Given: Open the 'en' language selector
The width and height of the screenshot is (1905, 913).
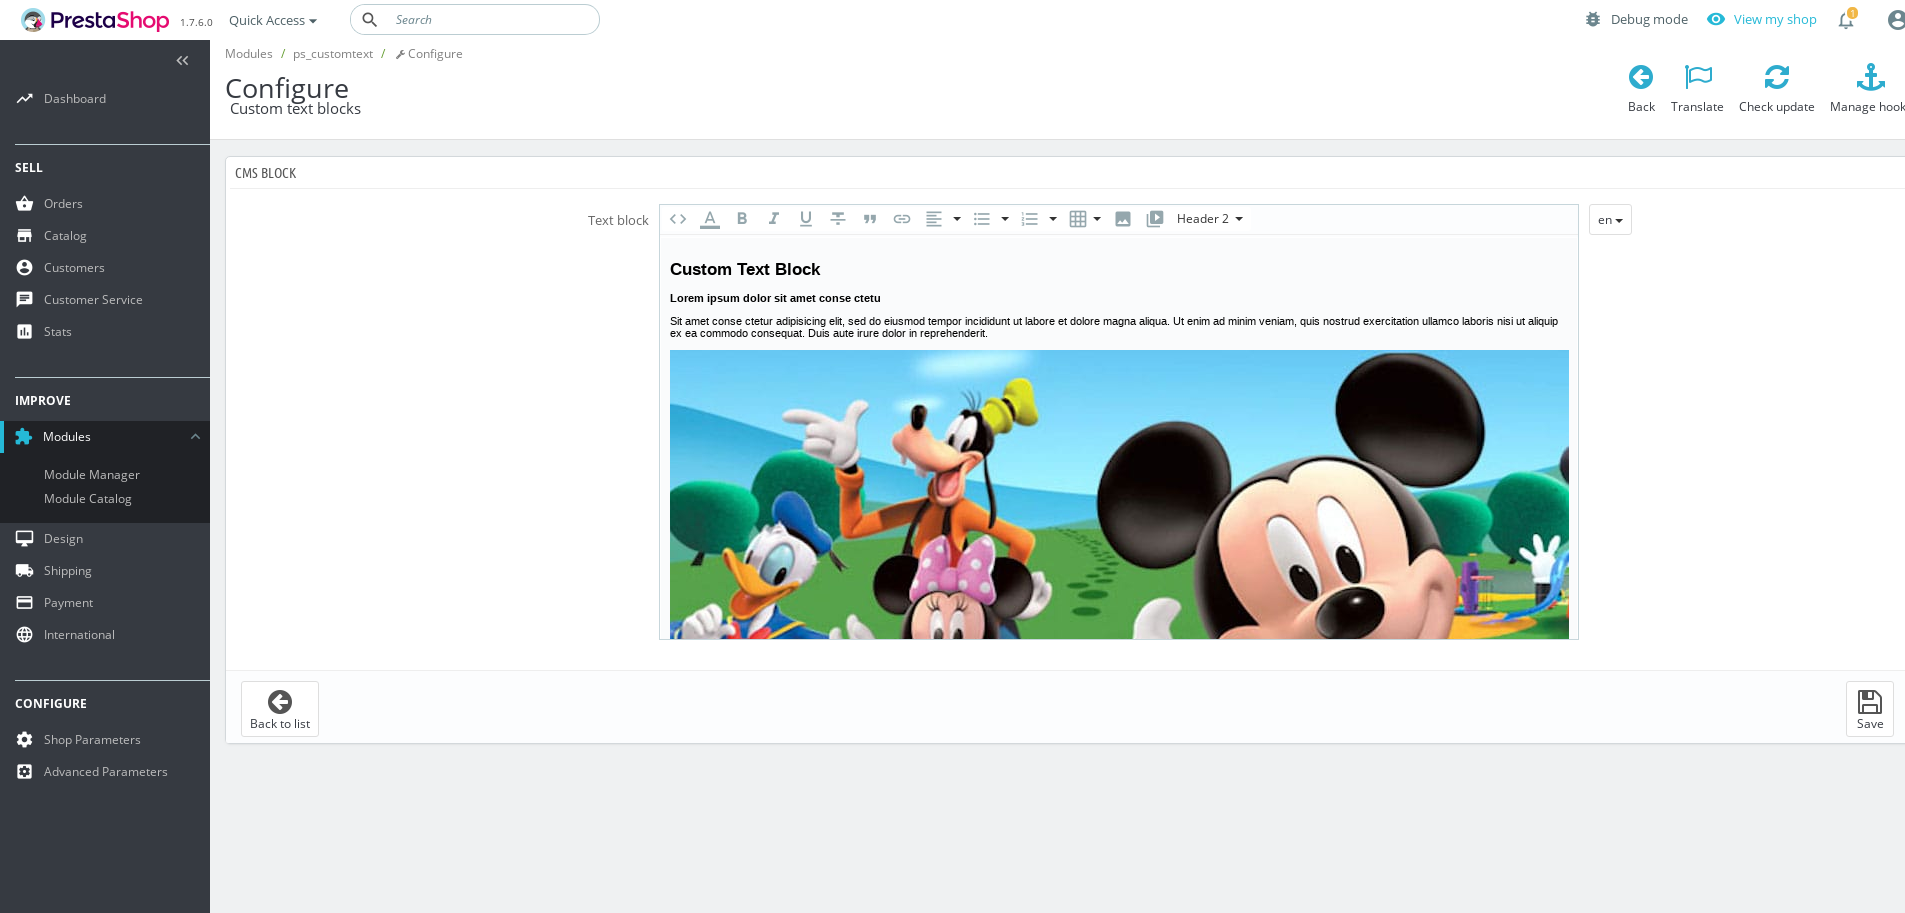Looking at the screenshot, I should click(x=1610, y=220).
